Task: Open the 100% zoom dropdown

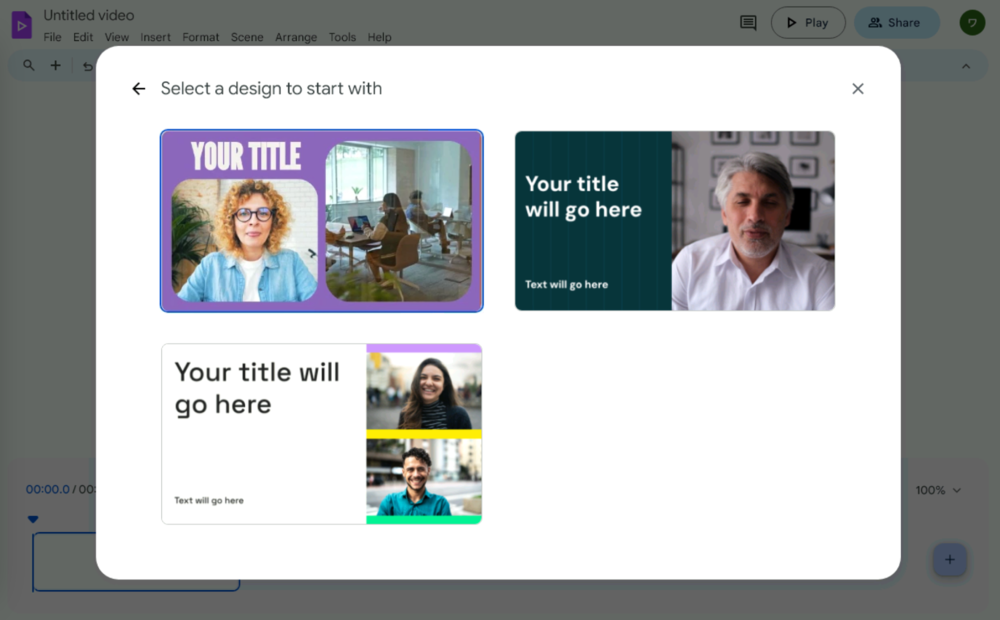Action: click(938, 490)
